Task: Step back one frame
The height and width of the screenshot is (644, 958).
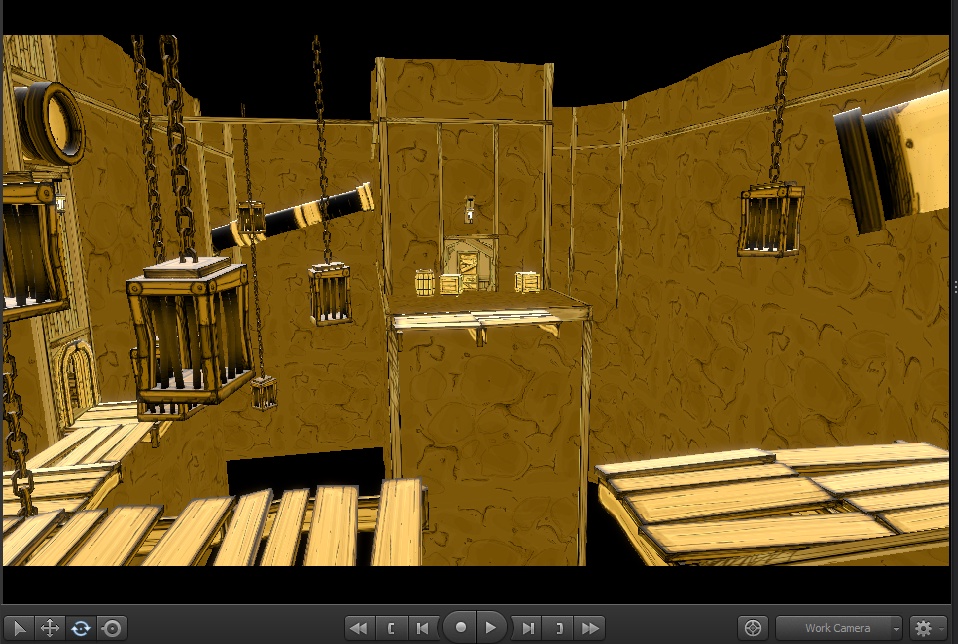Action: pyautogui.click(x=422, y=628)
